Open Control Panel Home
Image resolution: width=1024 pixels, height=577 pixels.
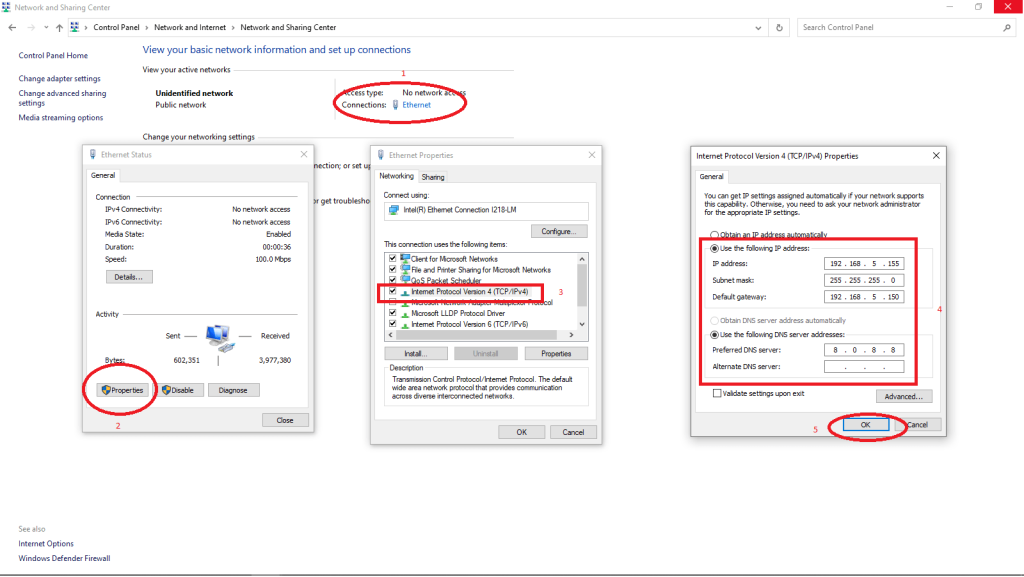(53, 55)
